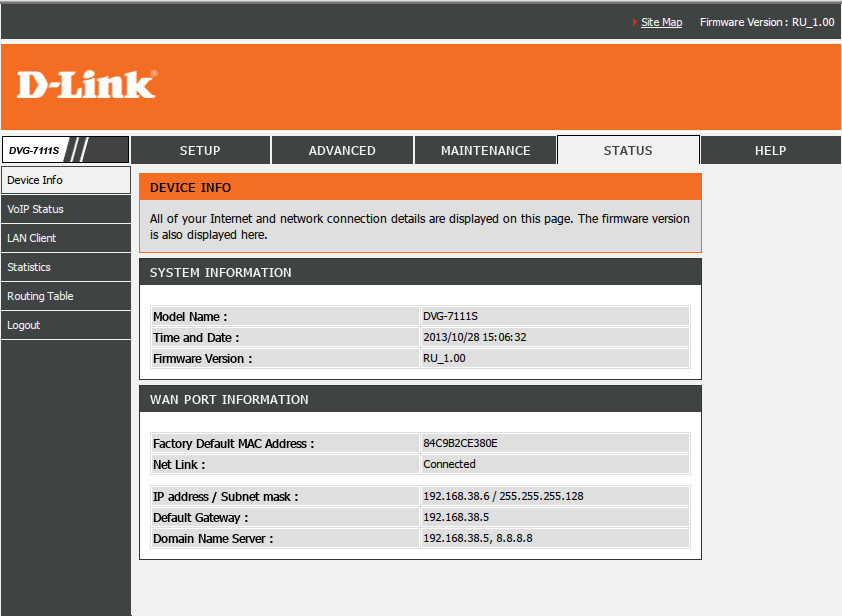Select 192.168.38.6 / 255.255.255.128 value
Image resolution: width=842 pixels, height=616 pixels.
(x=503, y=496)
